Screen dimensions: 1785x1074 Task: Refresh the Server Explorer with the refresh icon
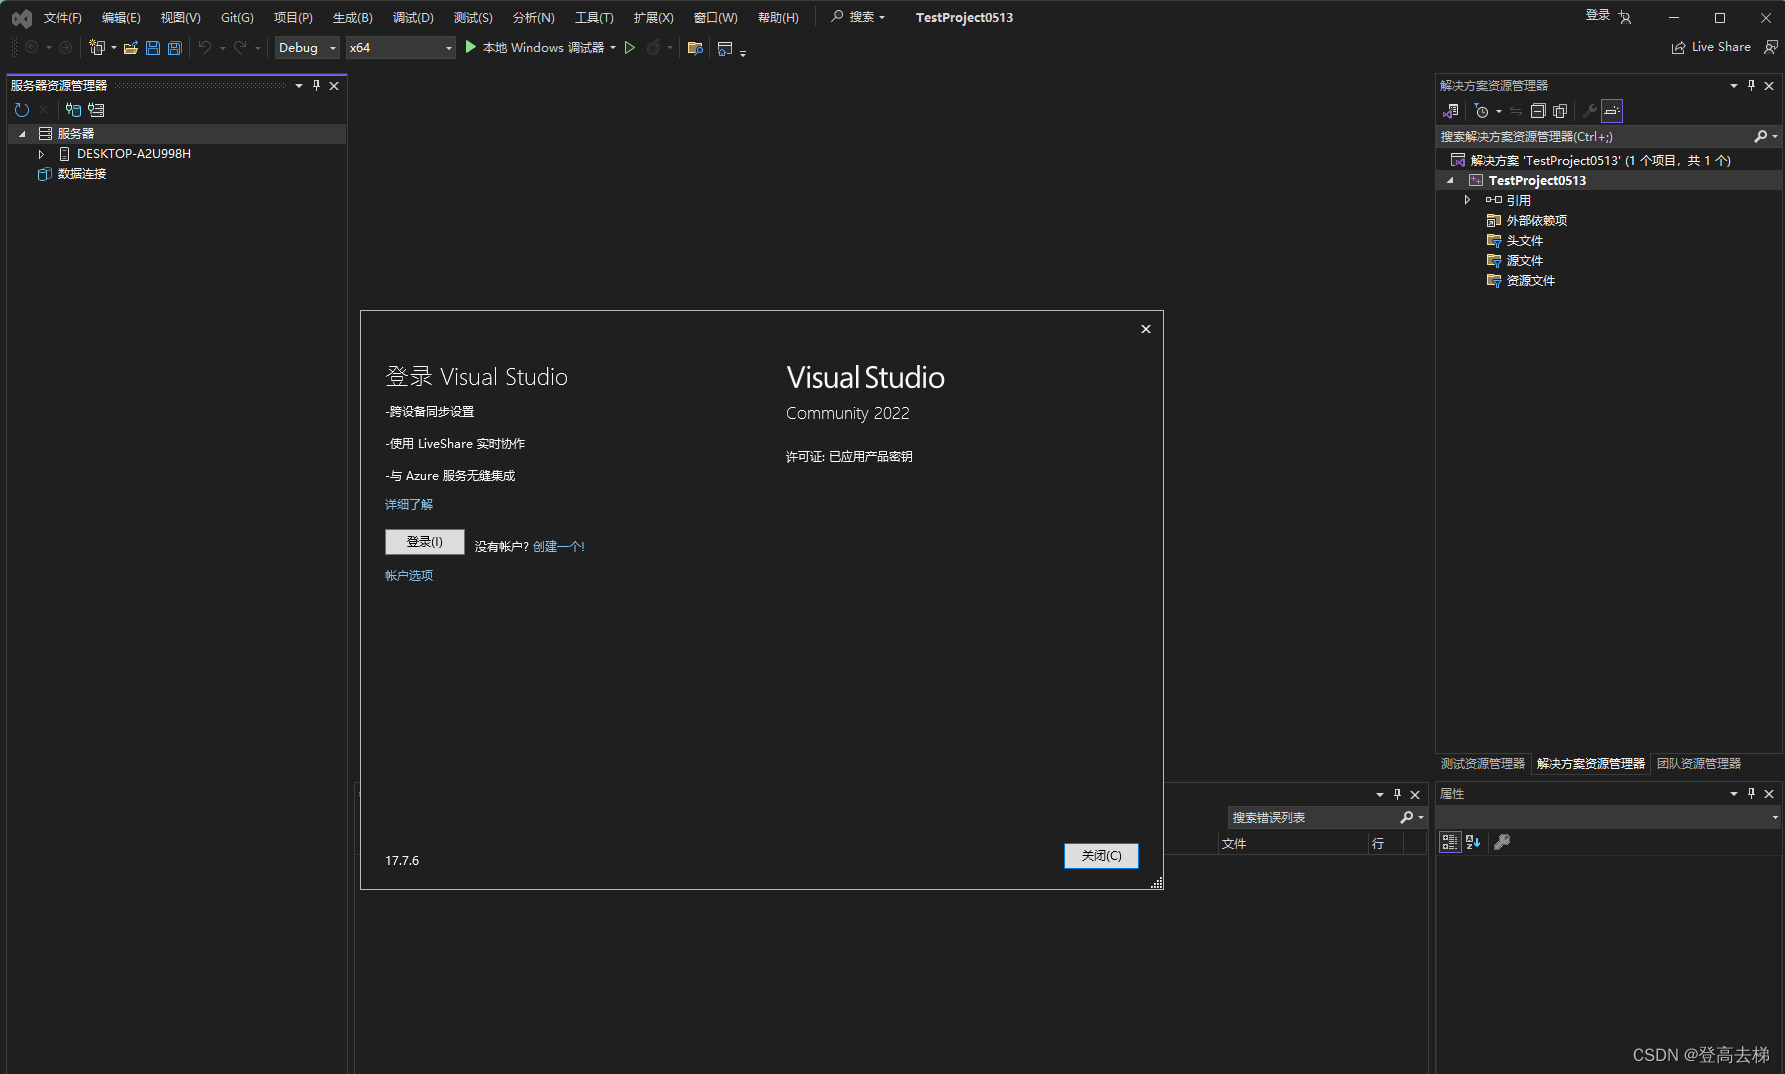22,110
